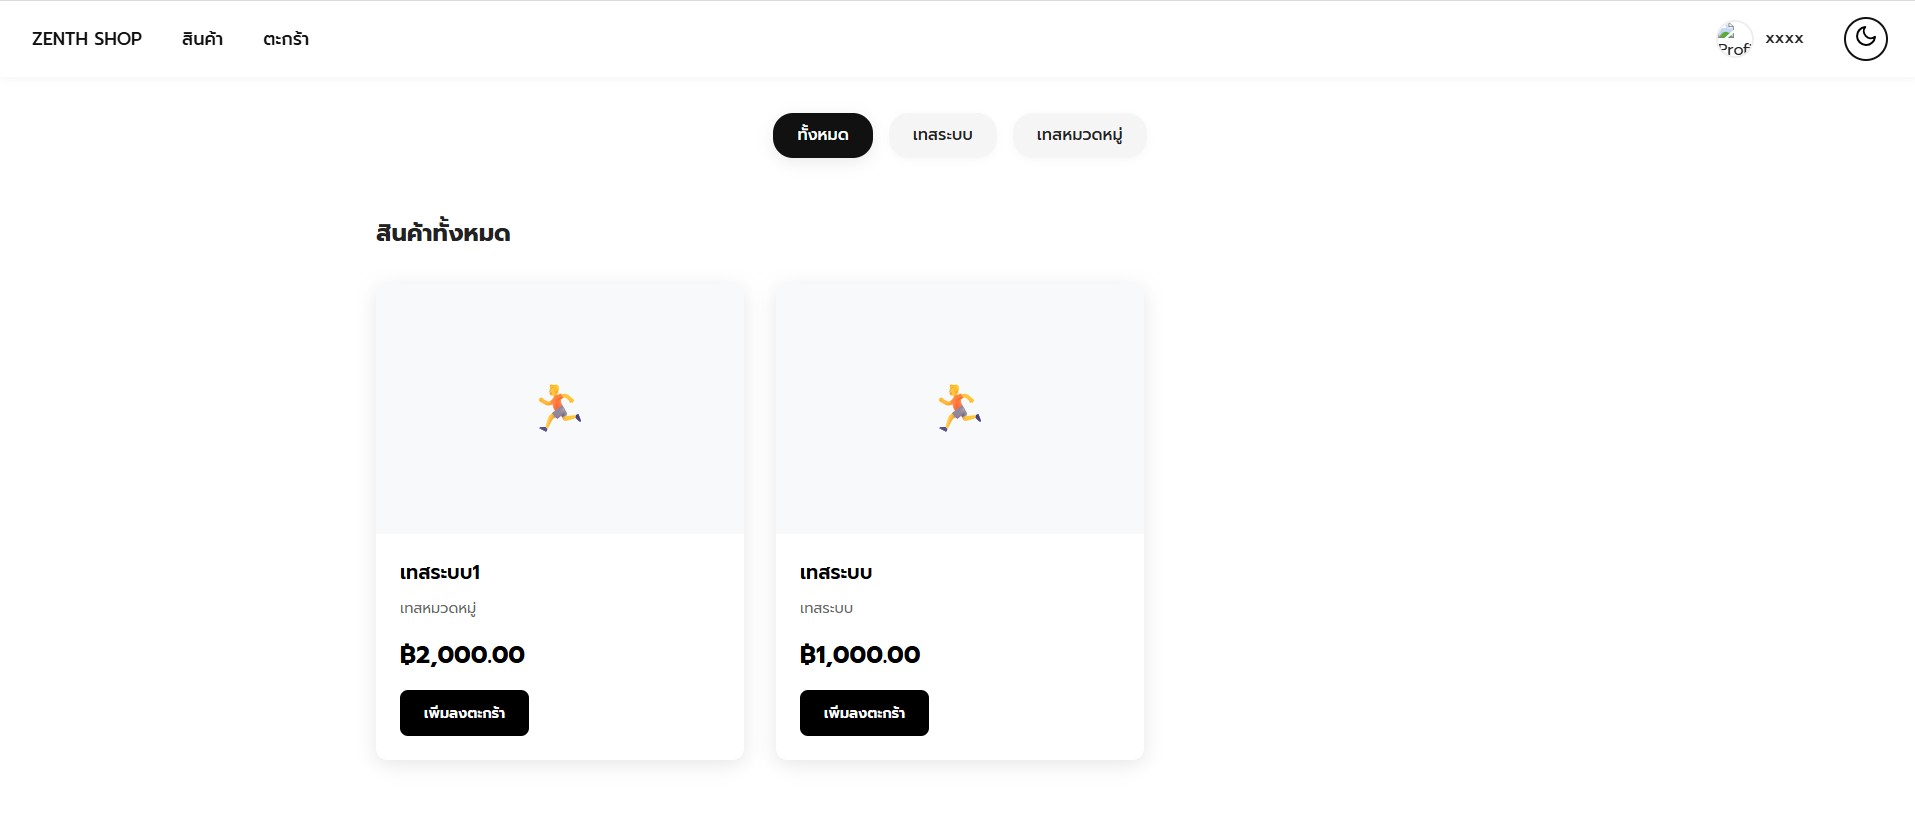Screen dimensions: 1915x822
Task: Click the สินค้าทั้งหมด section heading
Action: [x=443, y=233]
